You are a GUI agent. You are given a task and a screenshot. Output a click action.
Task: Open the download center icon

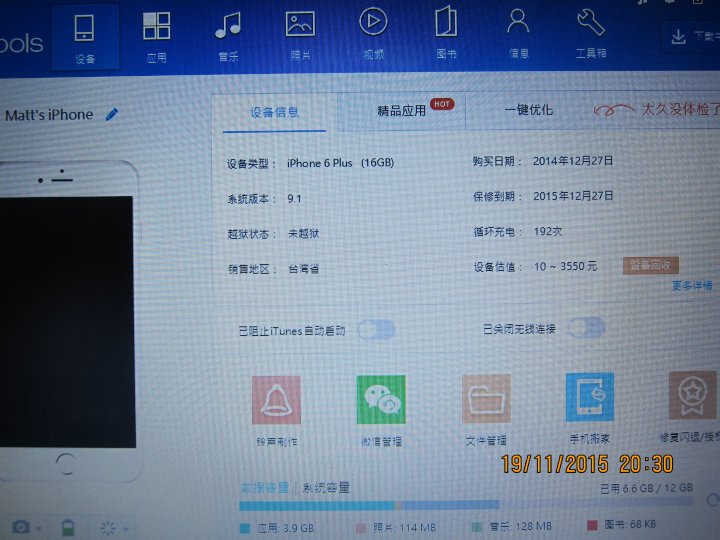click(x=678, y=37)
